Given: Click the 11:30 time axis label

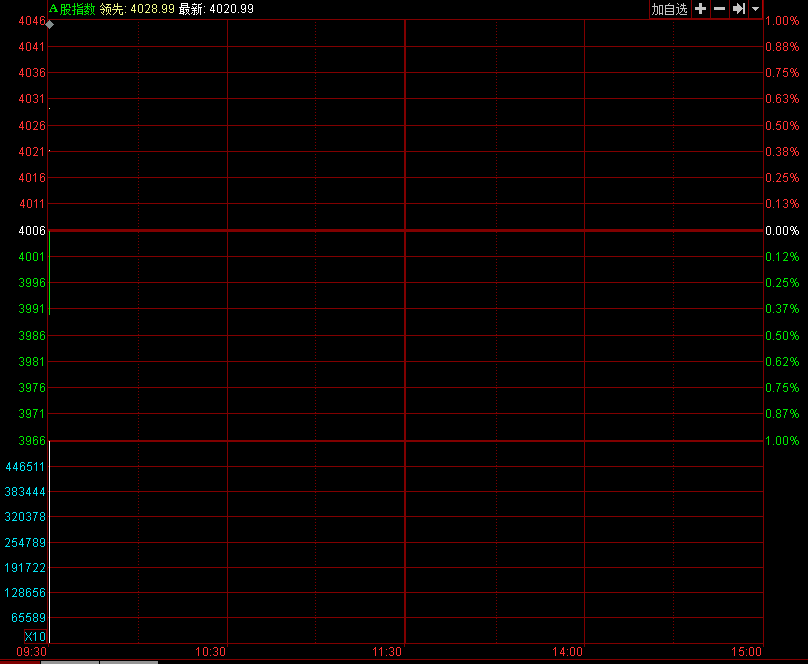Looking at the screenshot, I should [x=387, y=652].
